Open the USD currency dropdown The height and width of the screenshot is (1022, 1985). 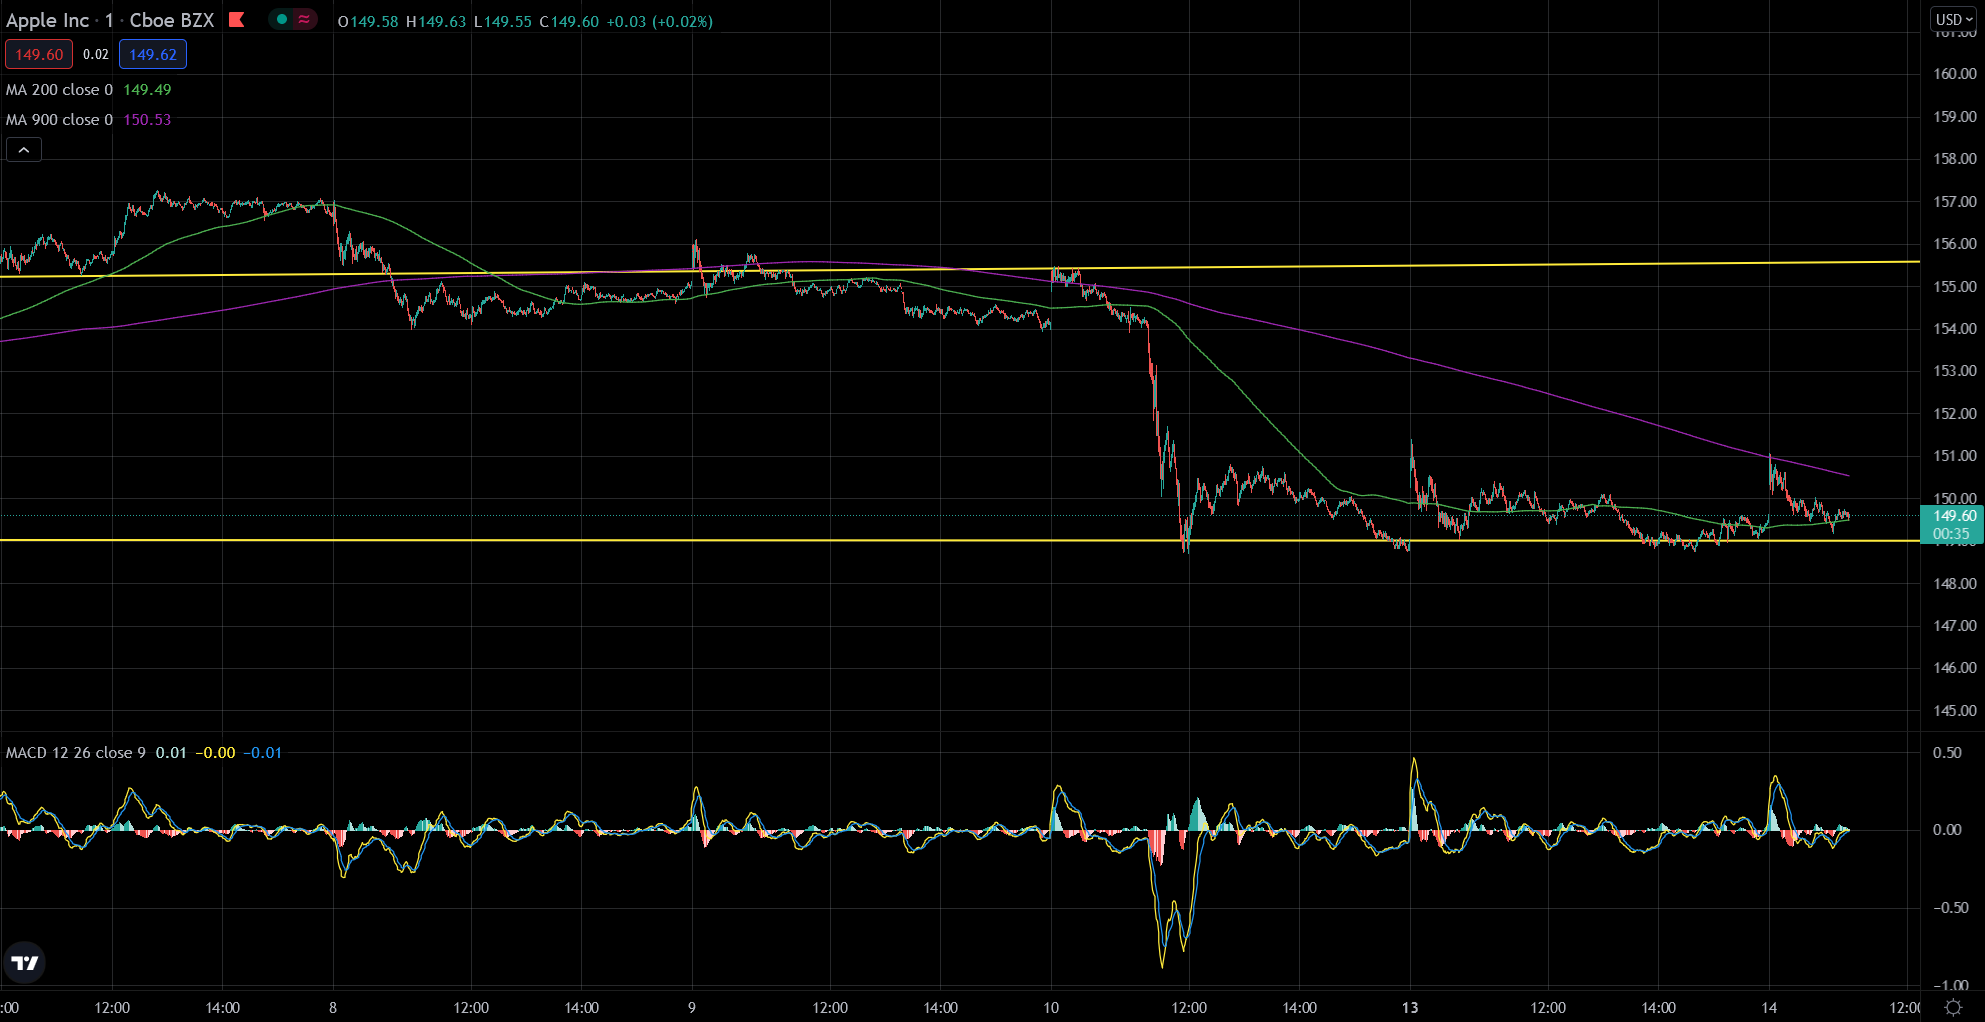[1954, 19]
